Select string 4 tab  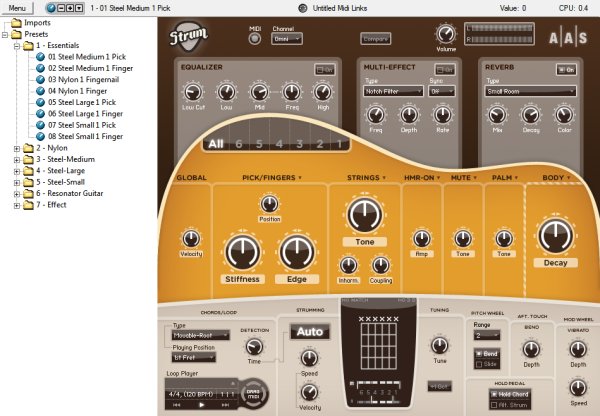point(279,144)
